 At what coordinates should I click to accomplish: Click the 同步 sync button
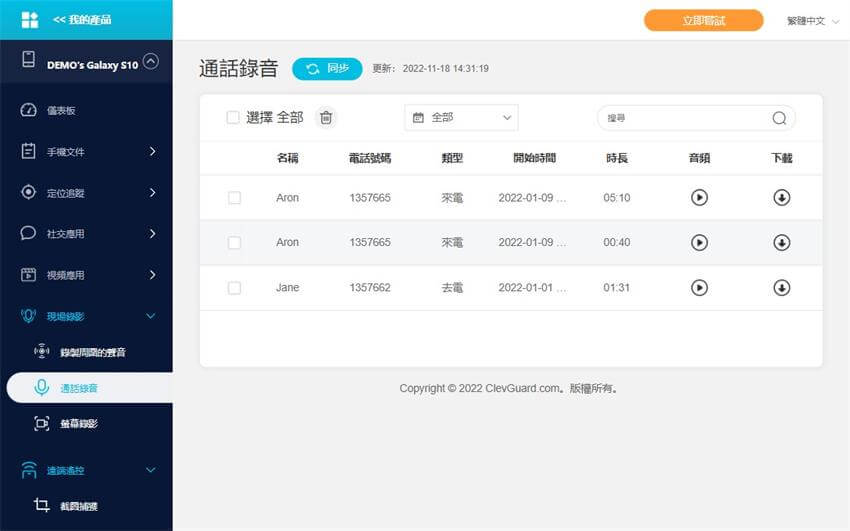327,69
